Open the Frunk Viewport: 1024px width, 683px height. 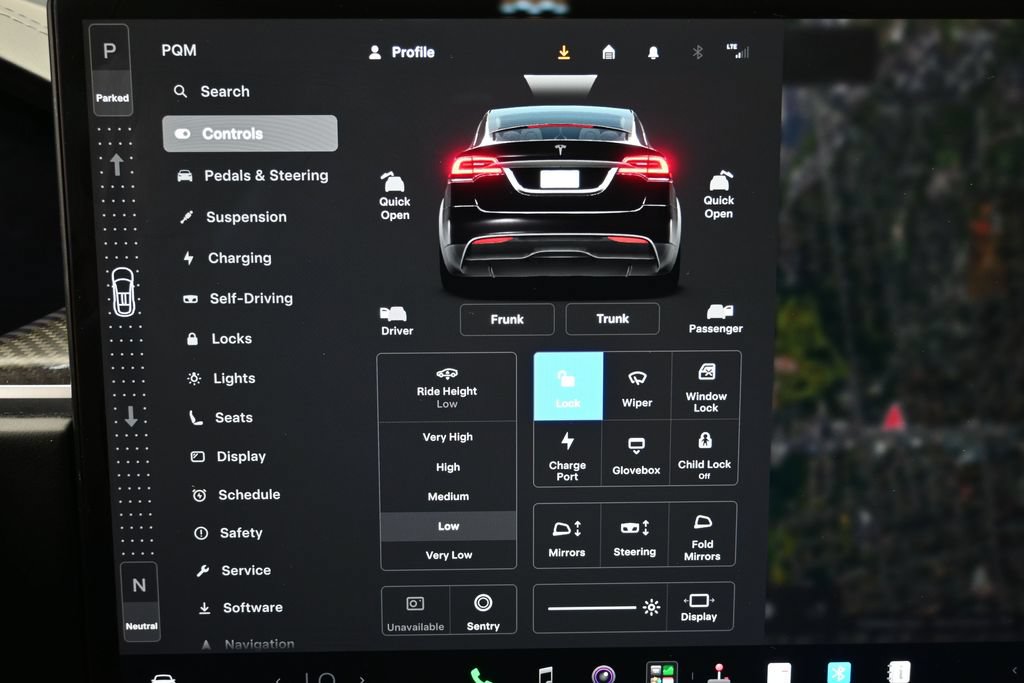507,319
